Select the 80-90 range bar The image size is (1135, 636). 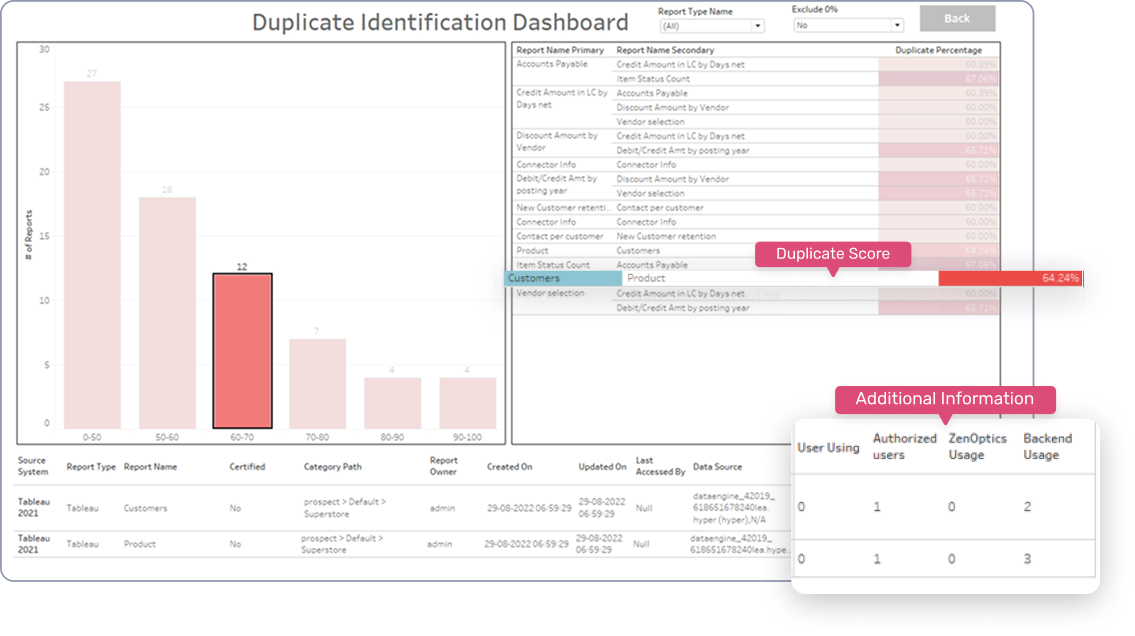coord(392,403)
